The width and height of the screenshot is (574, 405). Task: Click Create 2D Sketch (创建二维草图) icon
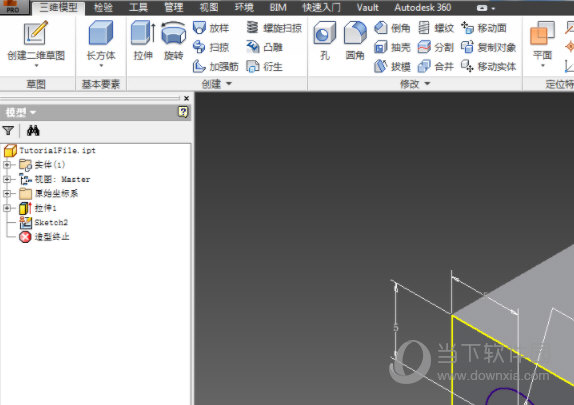(x=36, y=33)
